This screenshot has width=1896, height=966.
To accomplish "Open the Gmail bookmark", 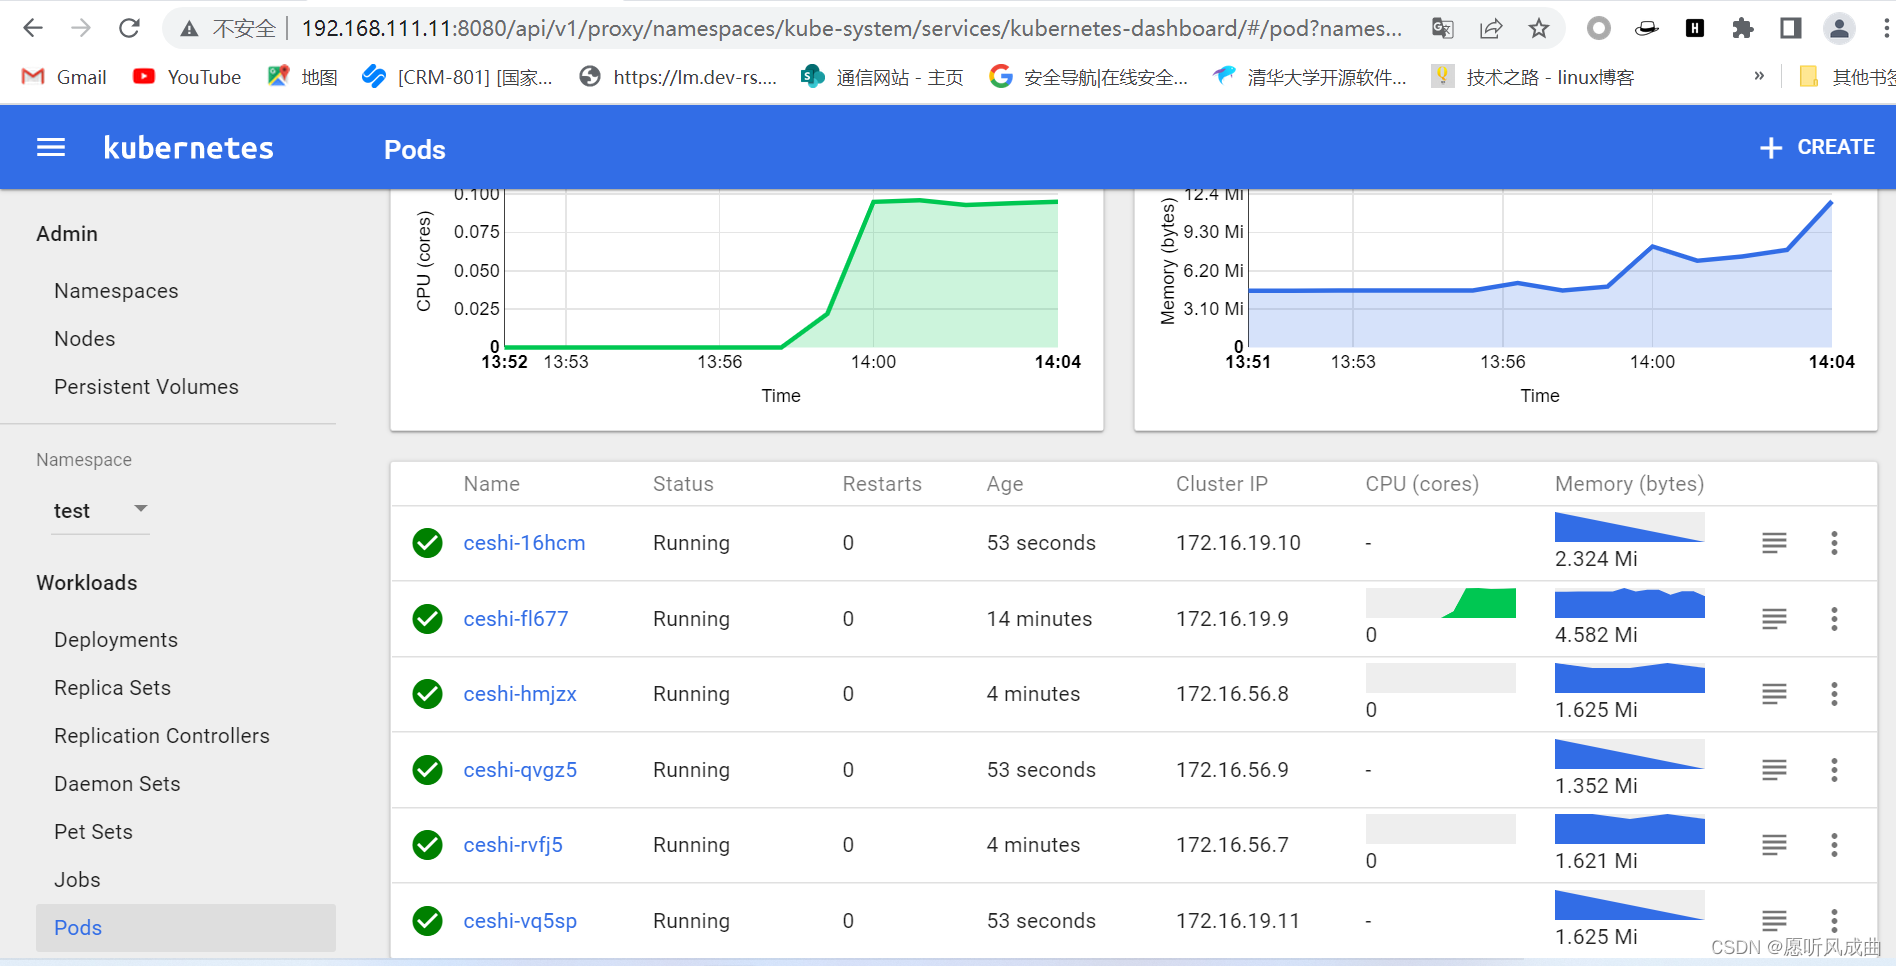I will 64,77.
